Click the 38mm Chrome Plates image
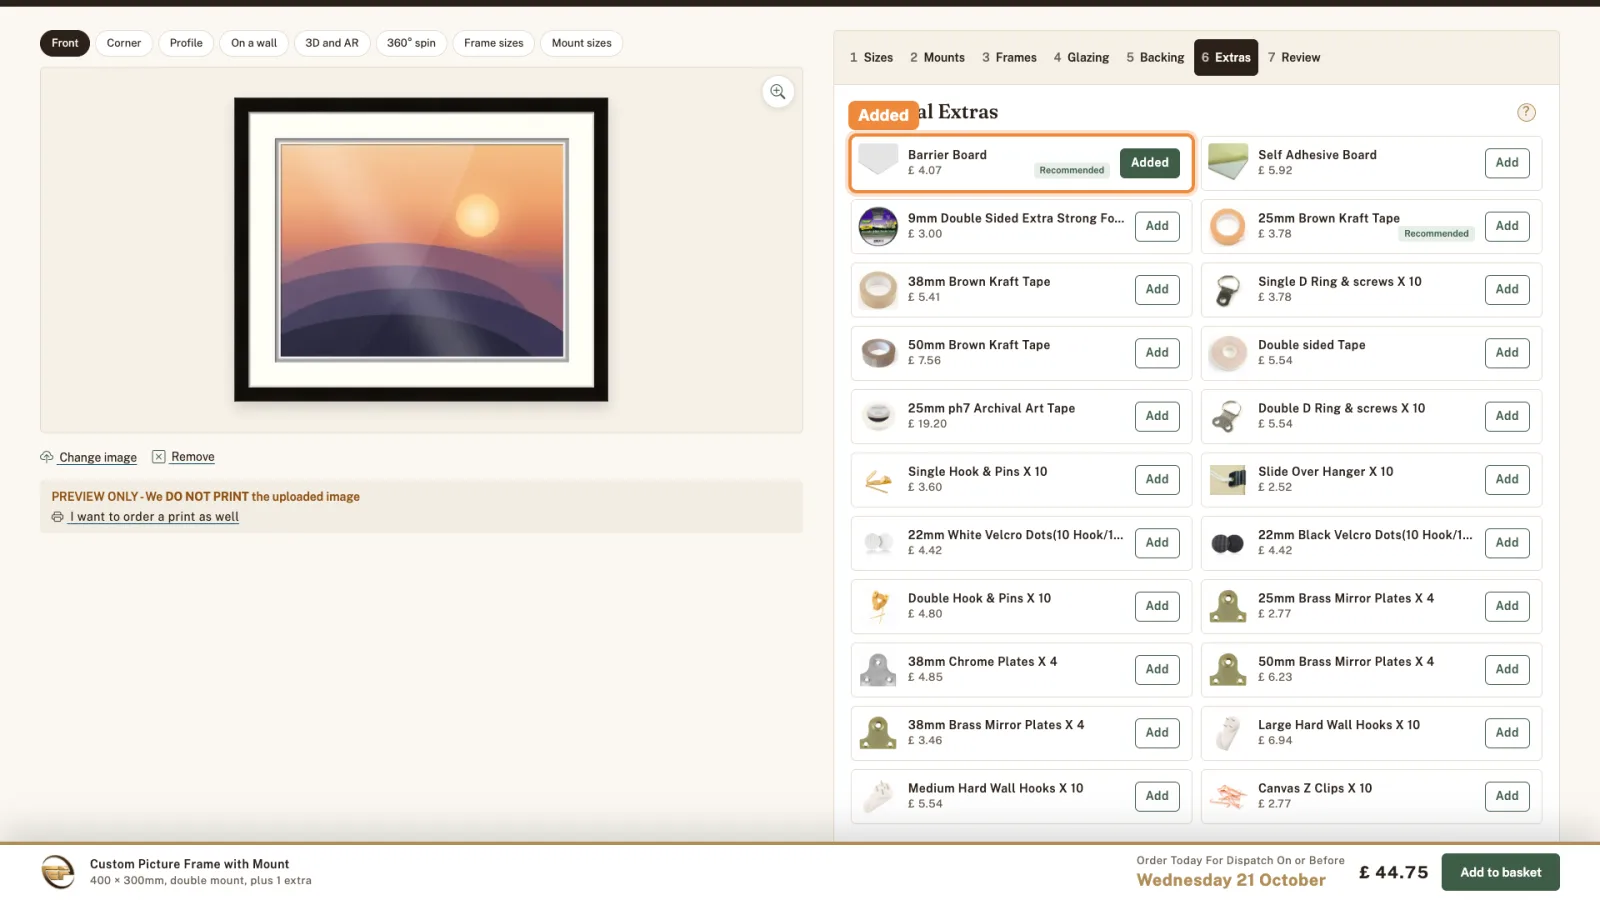Image resolution: width=1600 pixels, height=900 pixels. [x=878, y=670]
